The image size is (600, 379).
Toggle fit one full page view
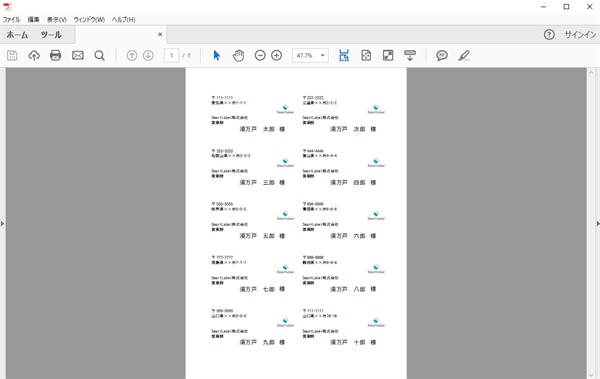pos(366,56)
